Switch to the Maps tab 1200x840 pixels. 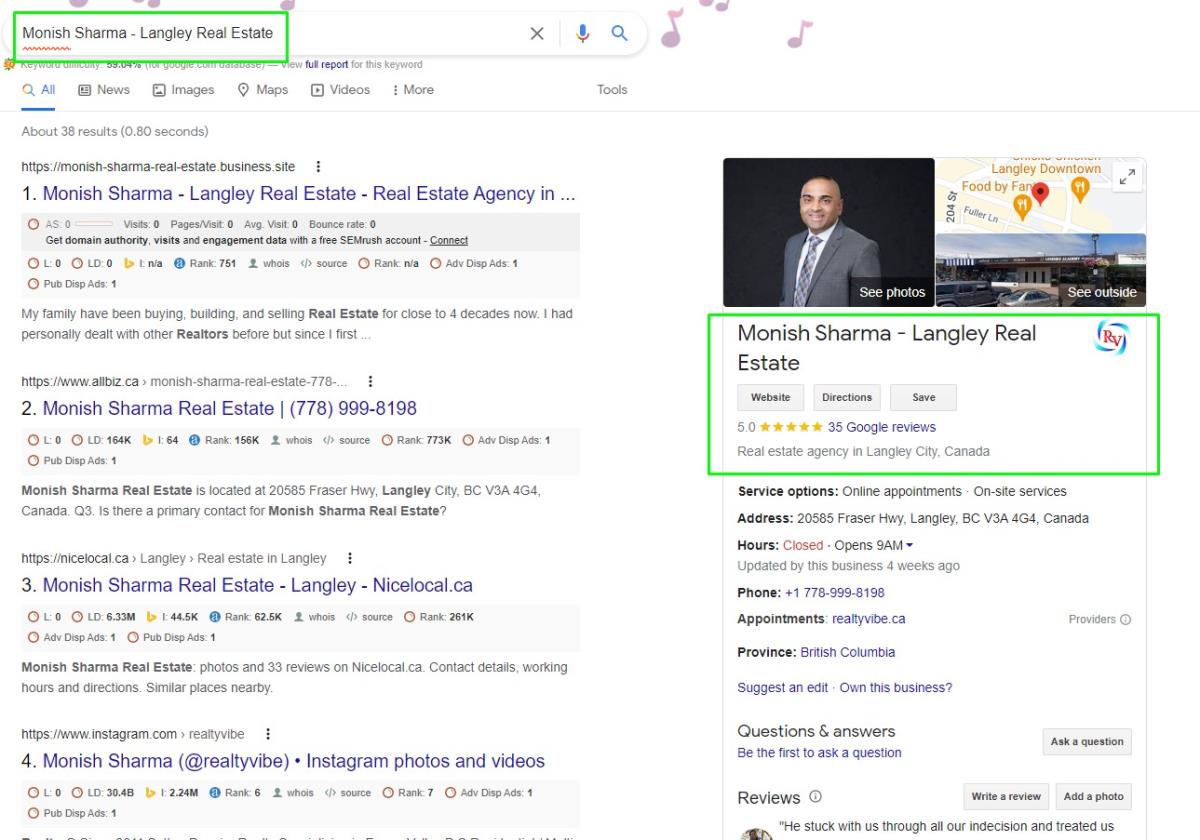[263, 90]
